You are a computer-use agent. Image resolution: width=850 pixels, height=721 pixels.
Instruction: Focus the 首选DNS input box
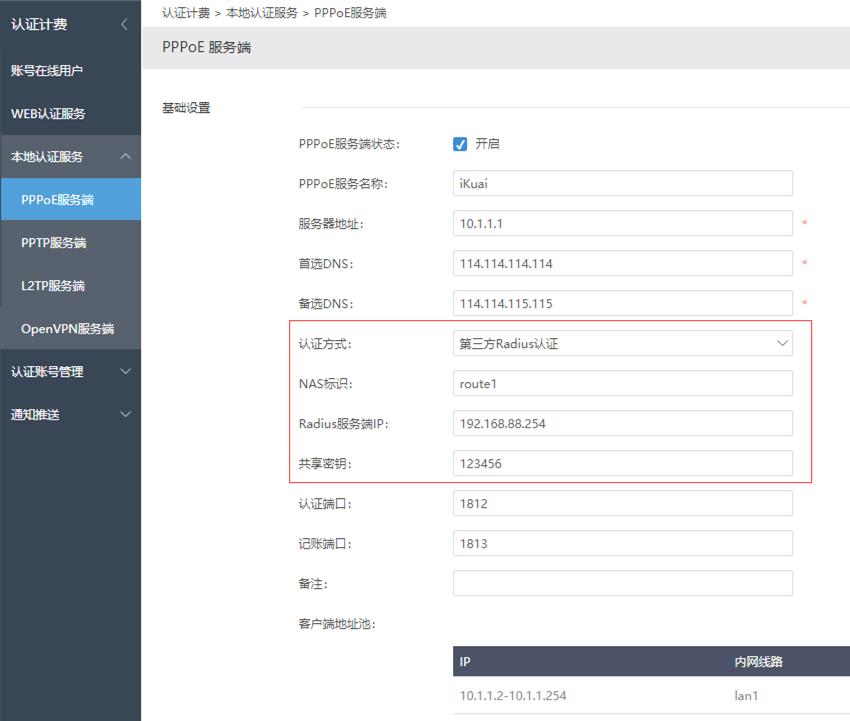pyautogui.click(x=622, y=264)
